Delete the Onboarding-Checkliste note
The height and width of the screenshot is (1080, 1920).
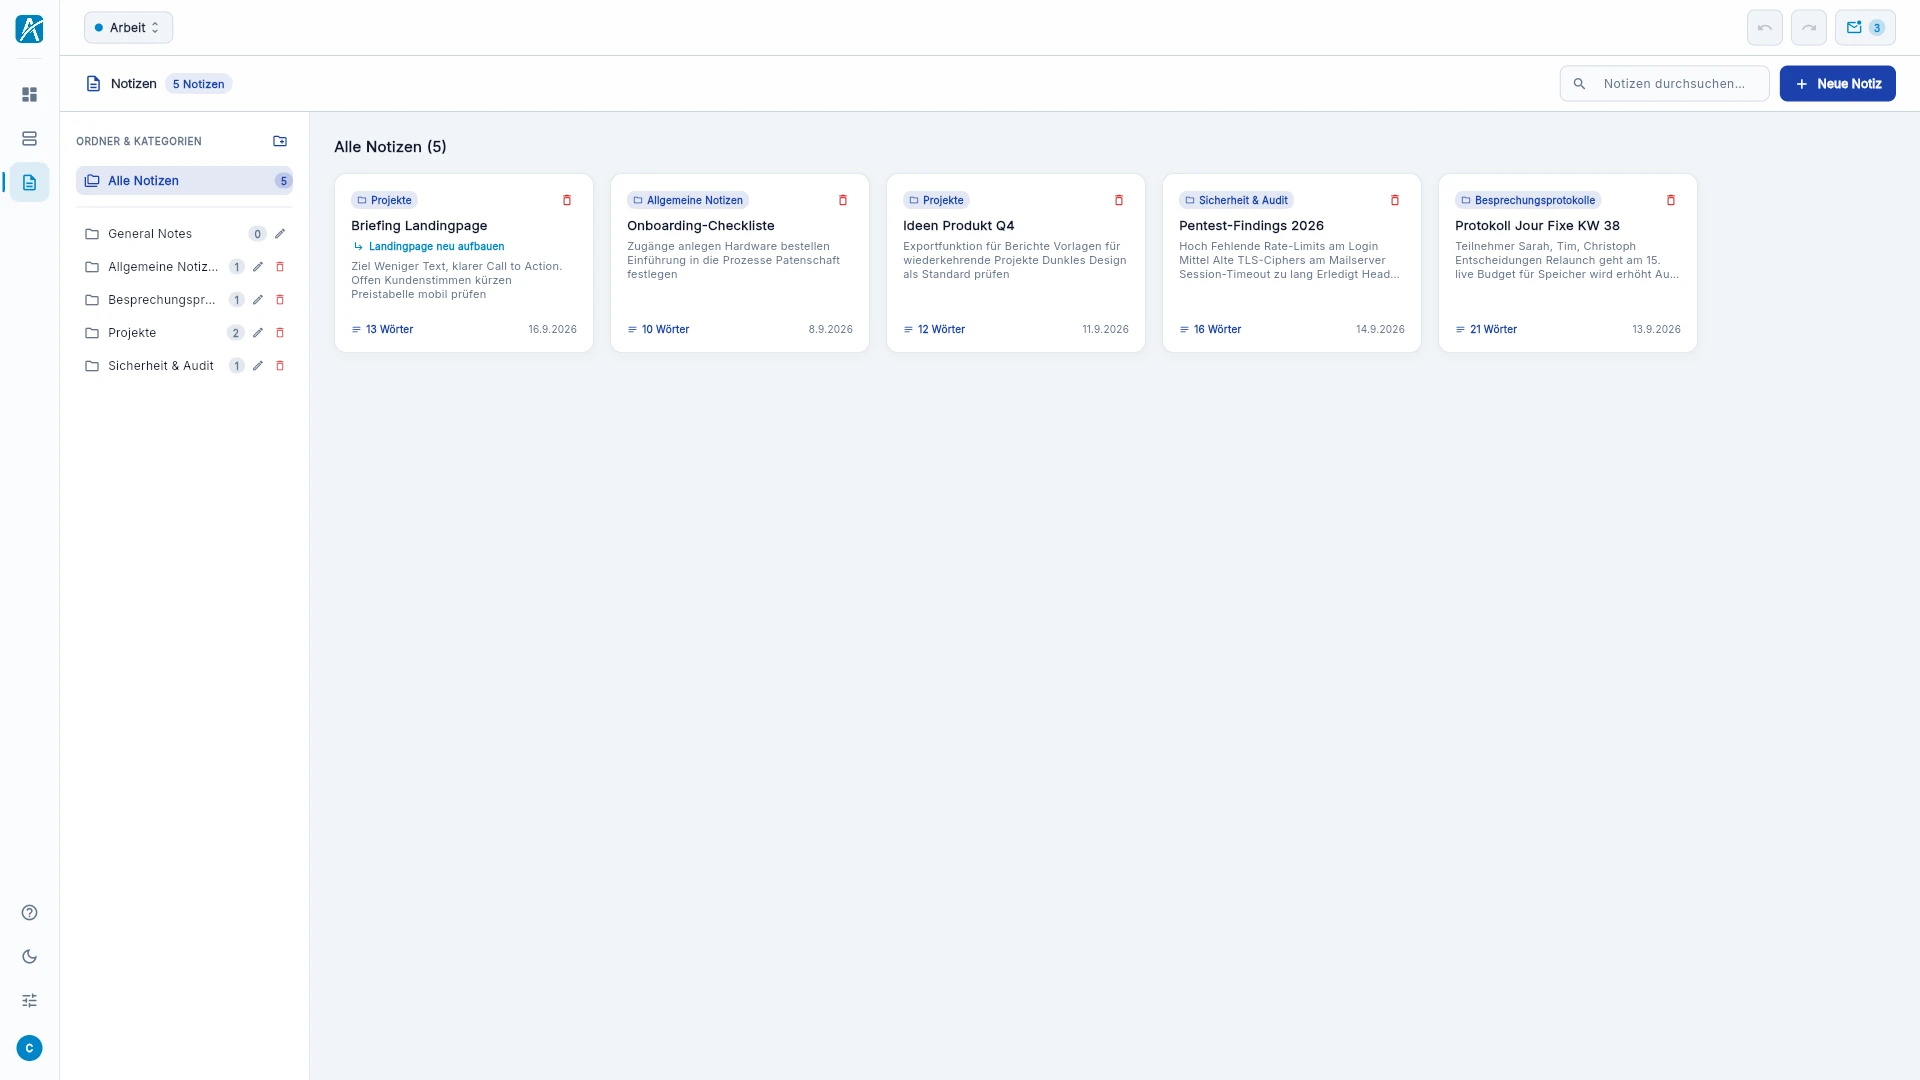843,200
